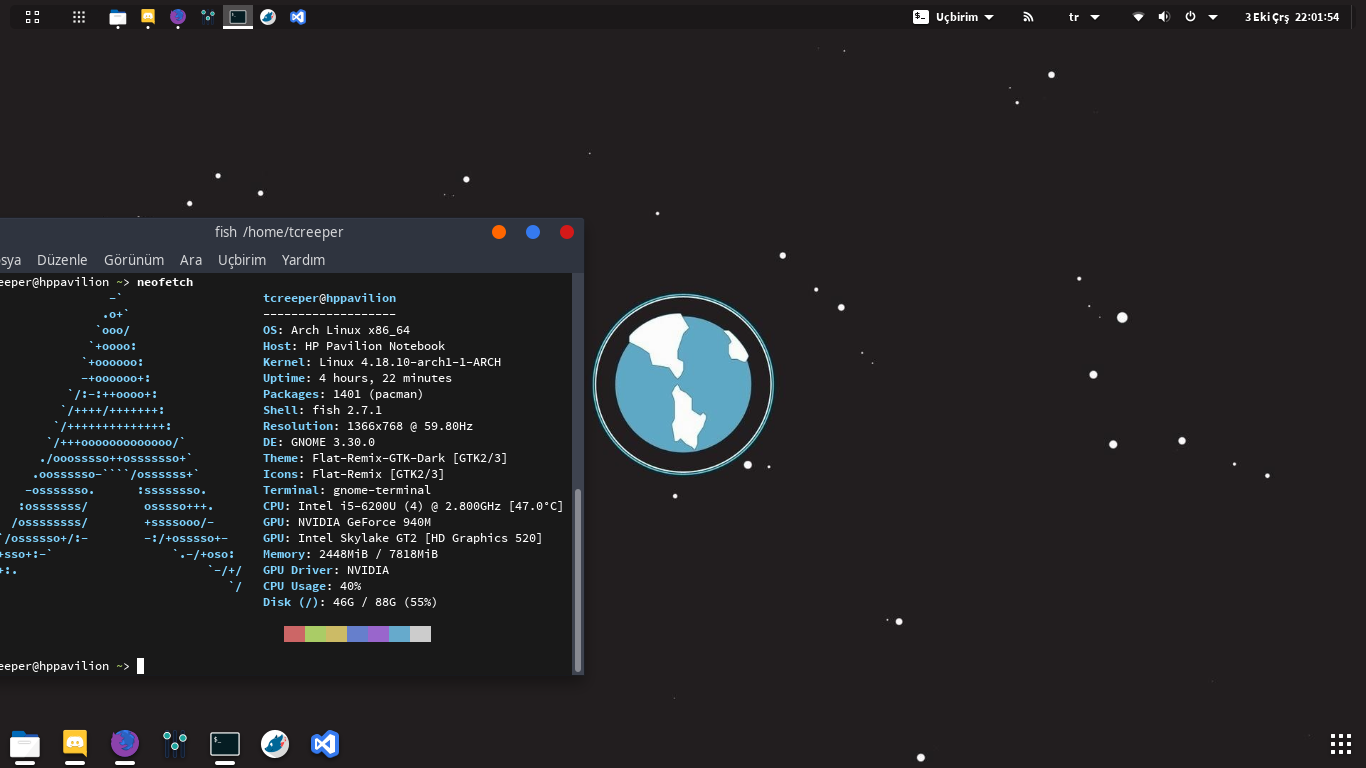Screen dimensions: 1366x768
Task: Open the Ara menu in the terminal
Action: click(191, 260)
